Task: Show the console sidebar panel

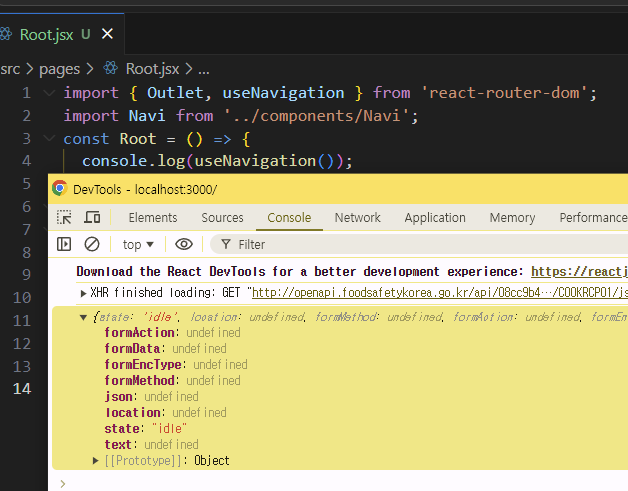Action: 64,244
